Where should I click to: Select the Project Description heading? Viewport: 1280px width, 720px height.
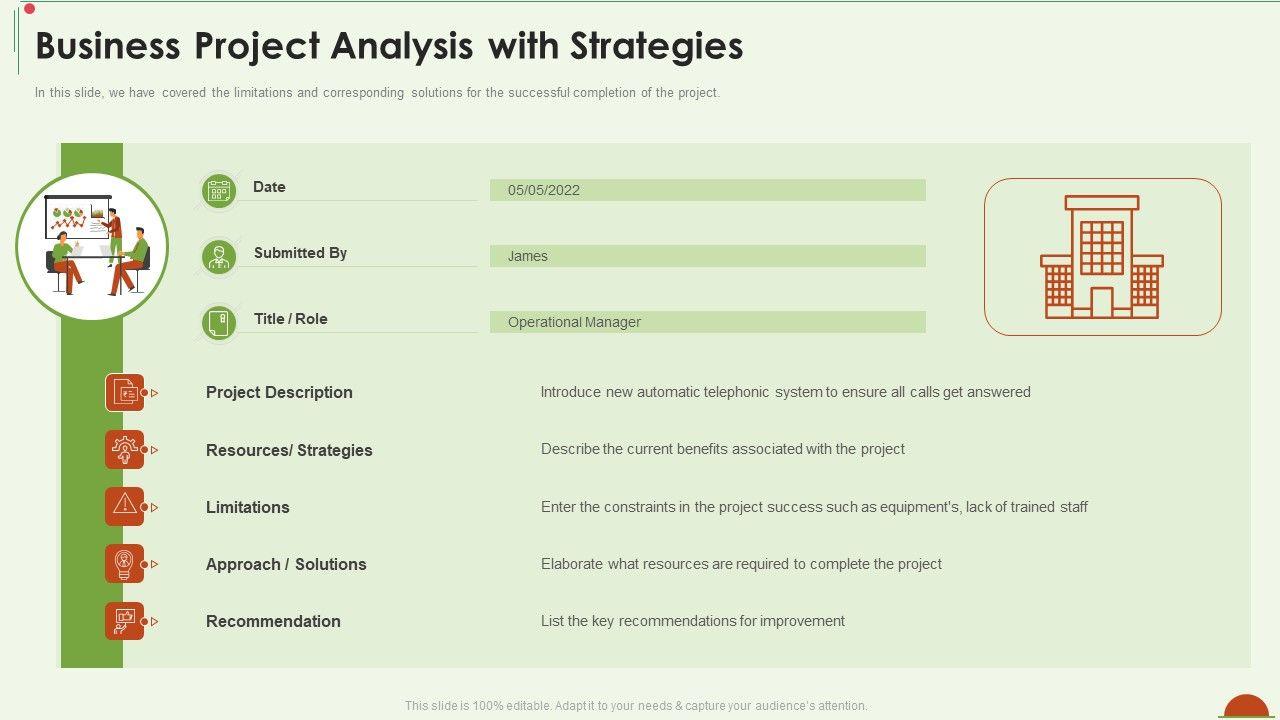[x=279, y=393]
